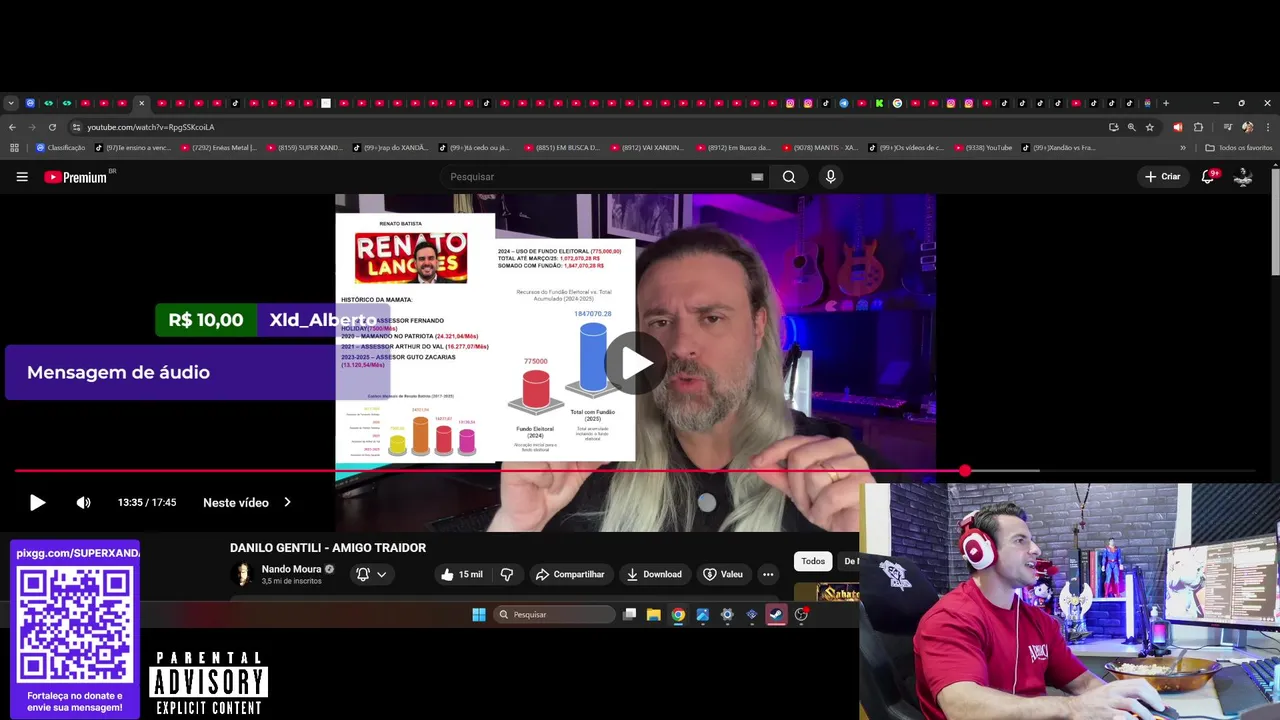Open the on-screen keyboard icon in search box
The image size is (1280, 720).
click(757, 177)
